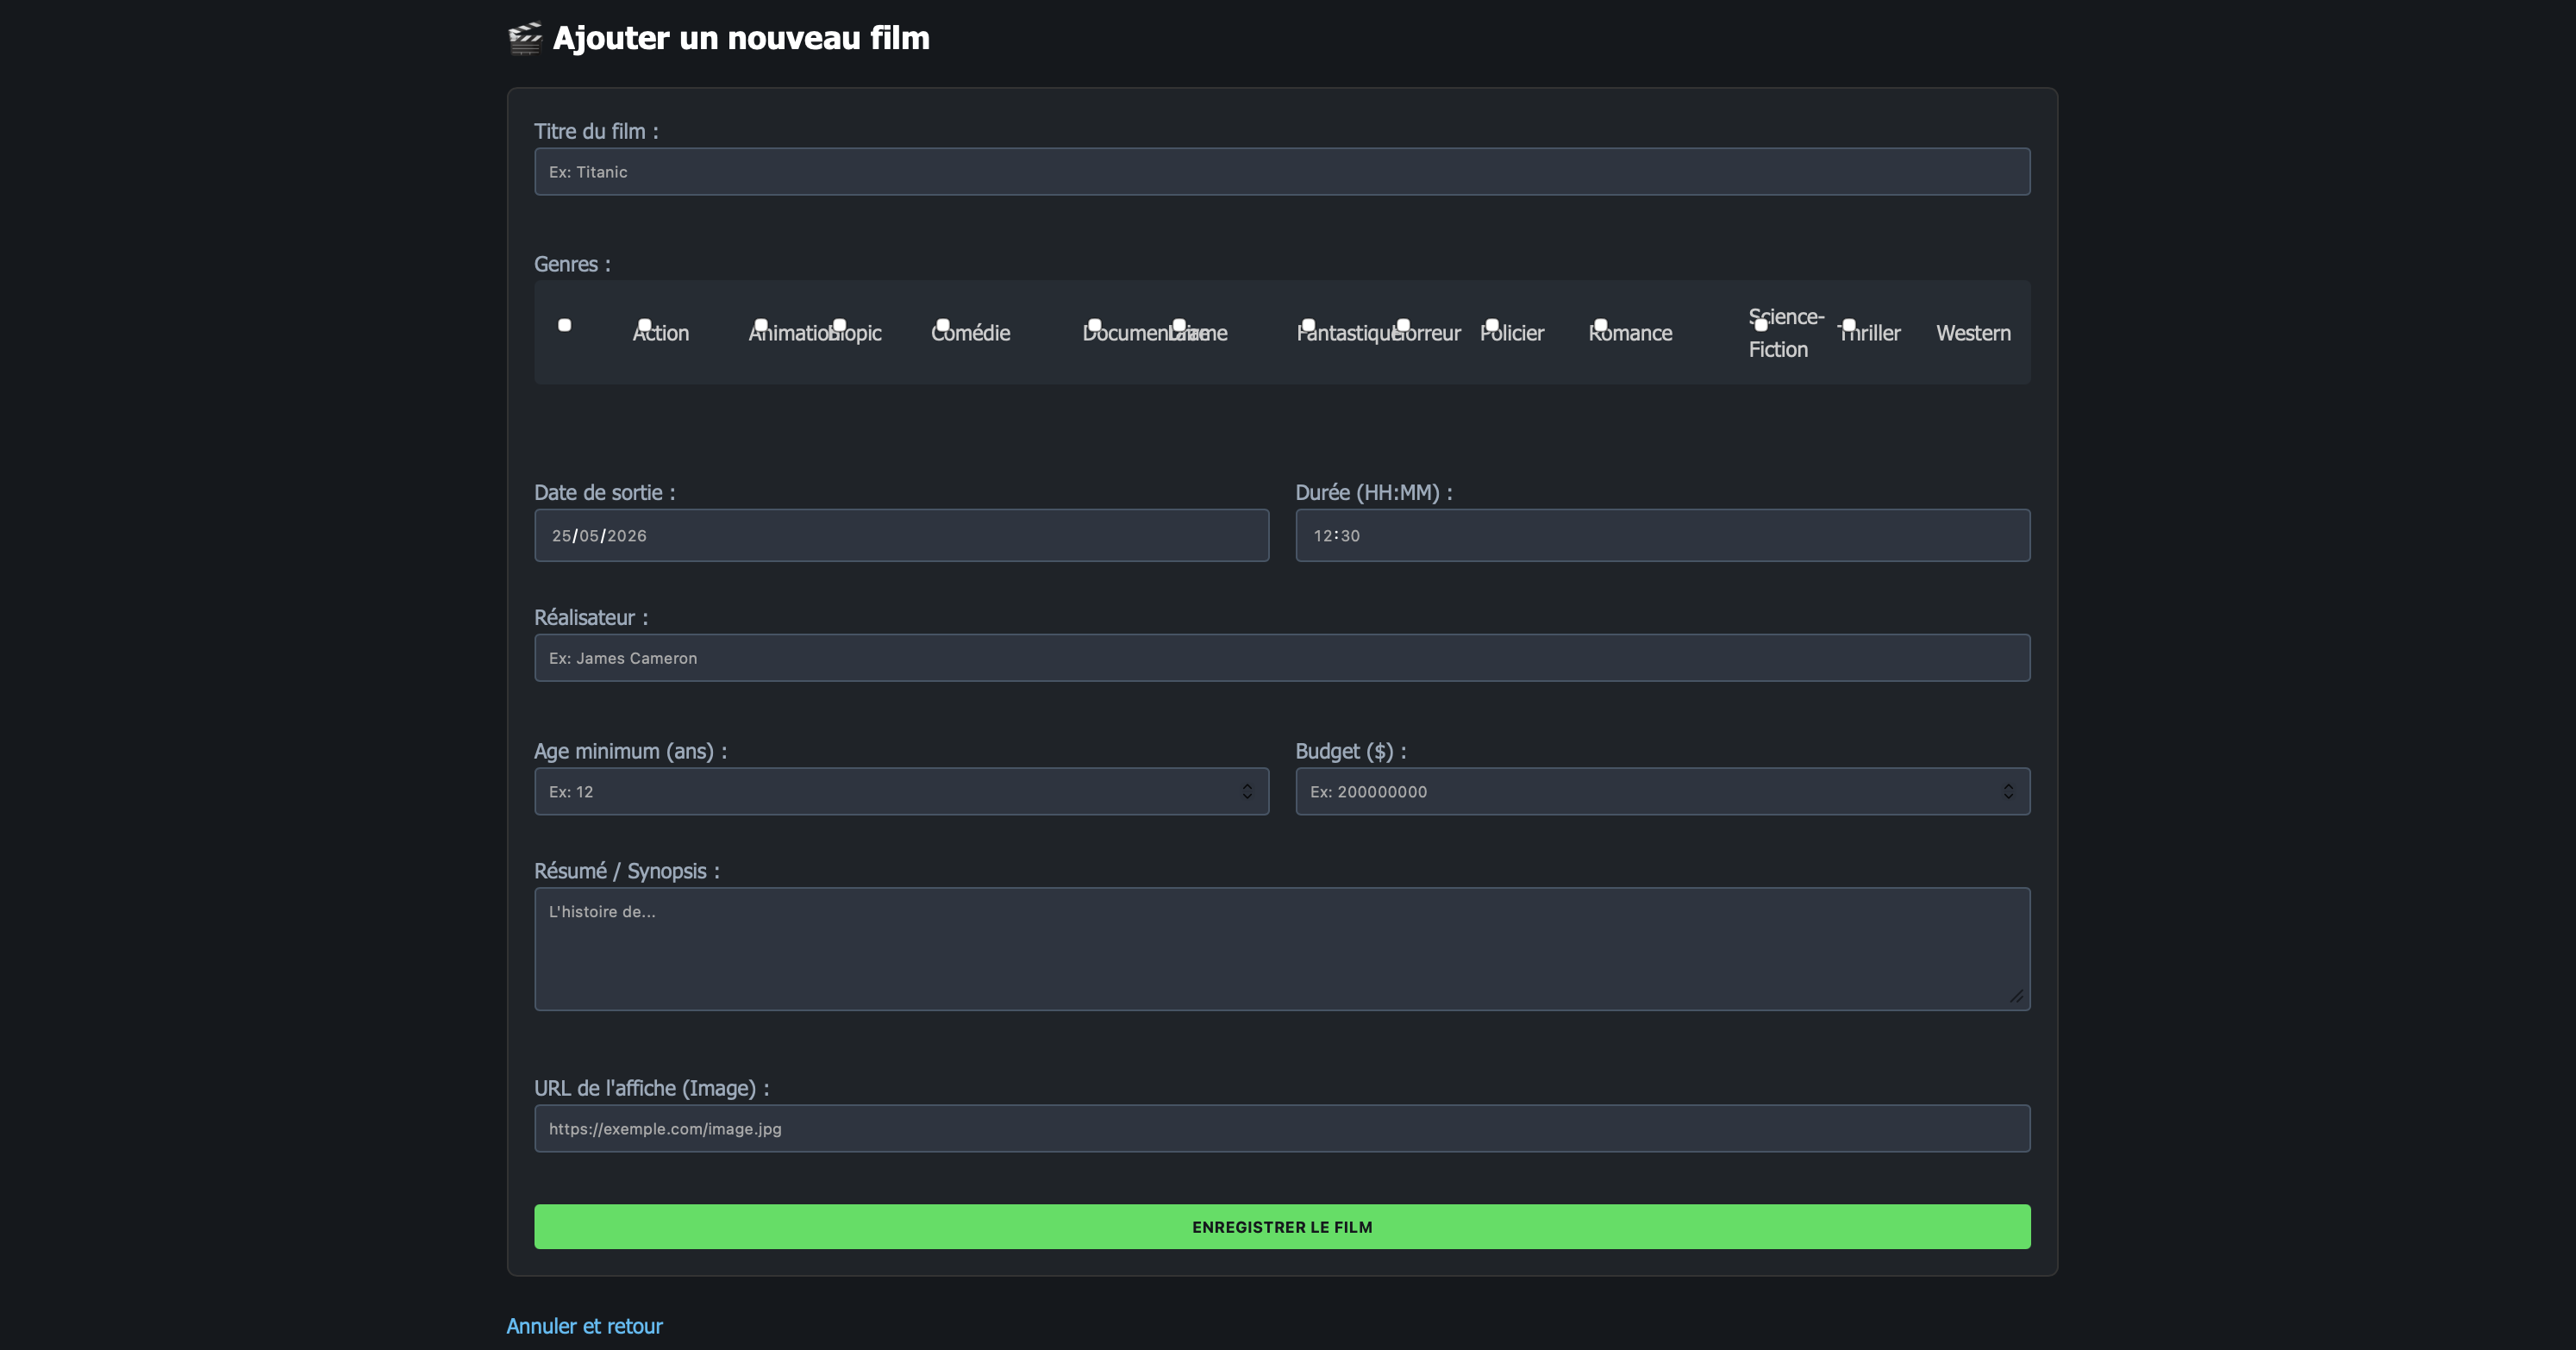
Task: Focus the Age minimum number field
Action: click(x=901, y=792)
